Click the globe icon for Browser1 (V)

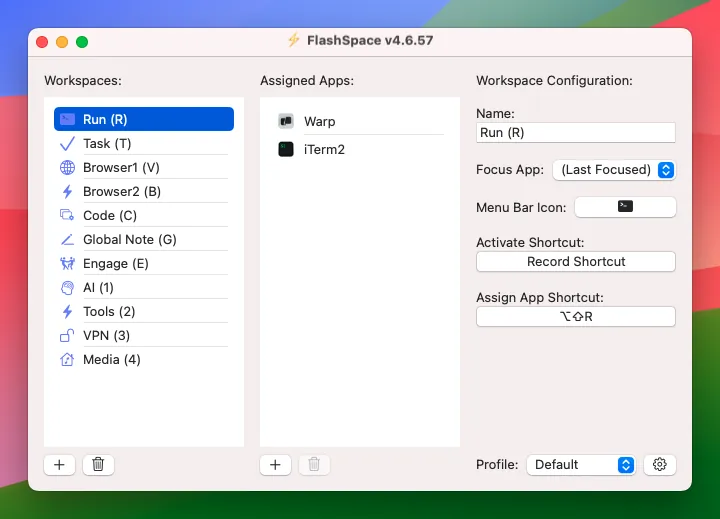67,168
